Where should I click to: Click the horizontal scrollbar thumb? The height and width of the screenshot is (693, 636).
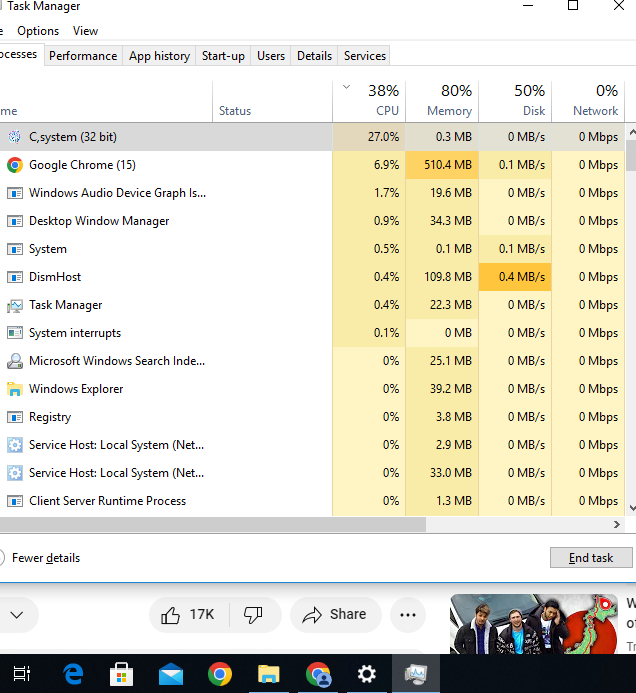tap(213, 525)
